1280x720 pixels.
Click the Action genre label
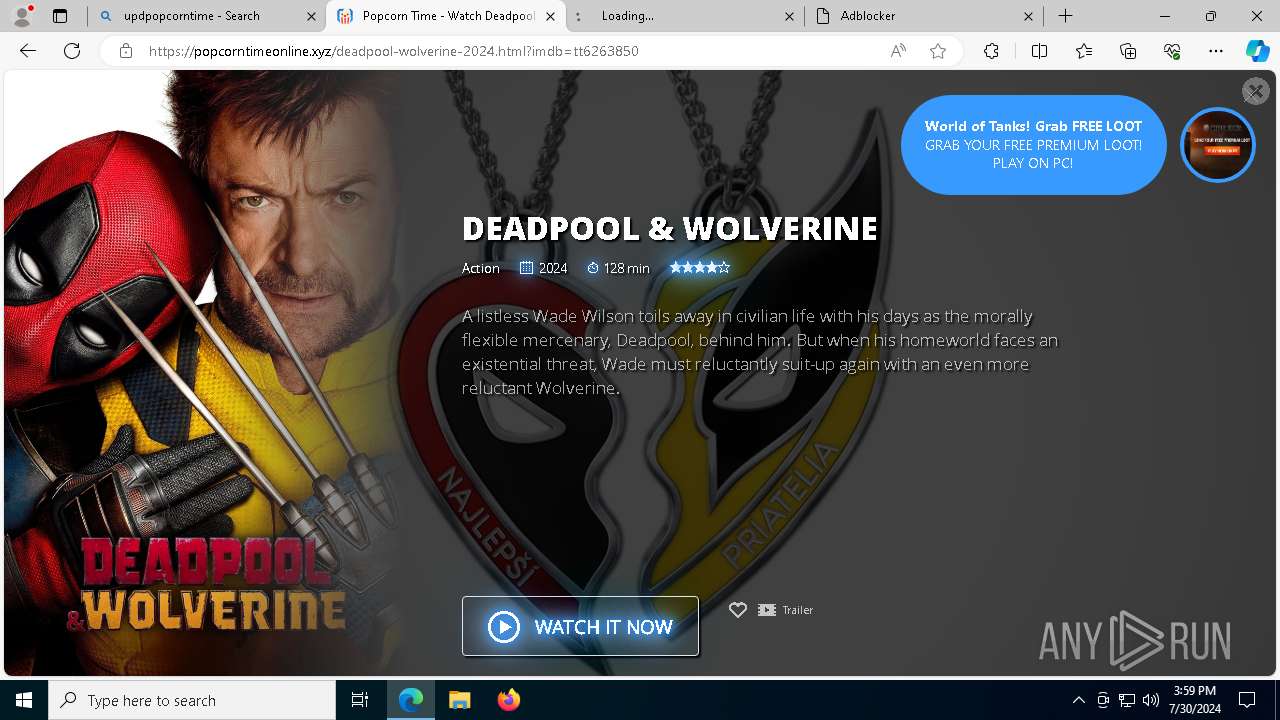[x=480, y=268]
